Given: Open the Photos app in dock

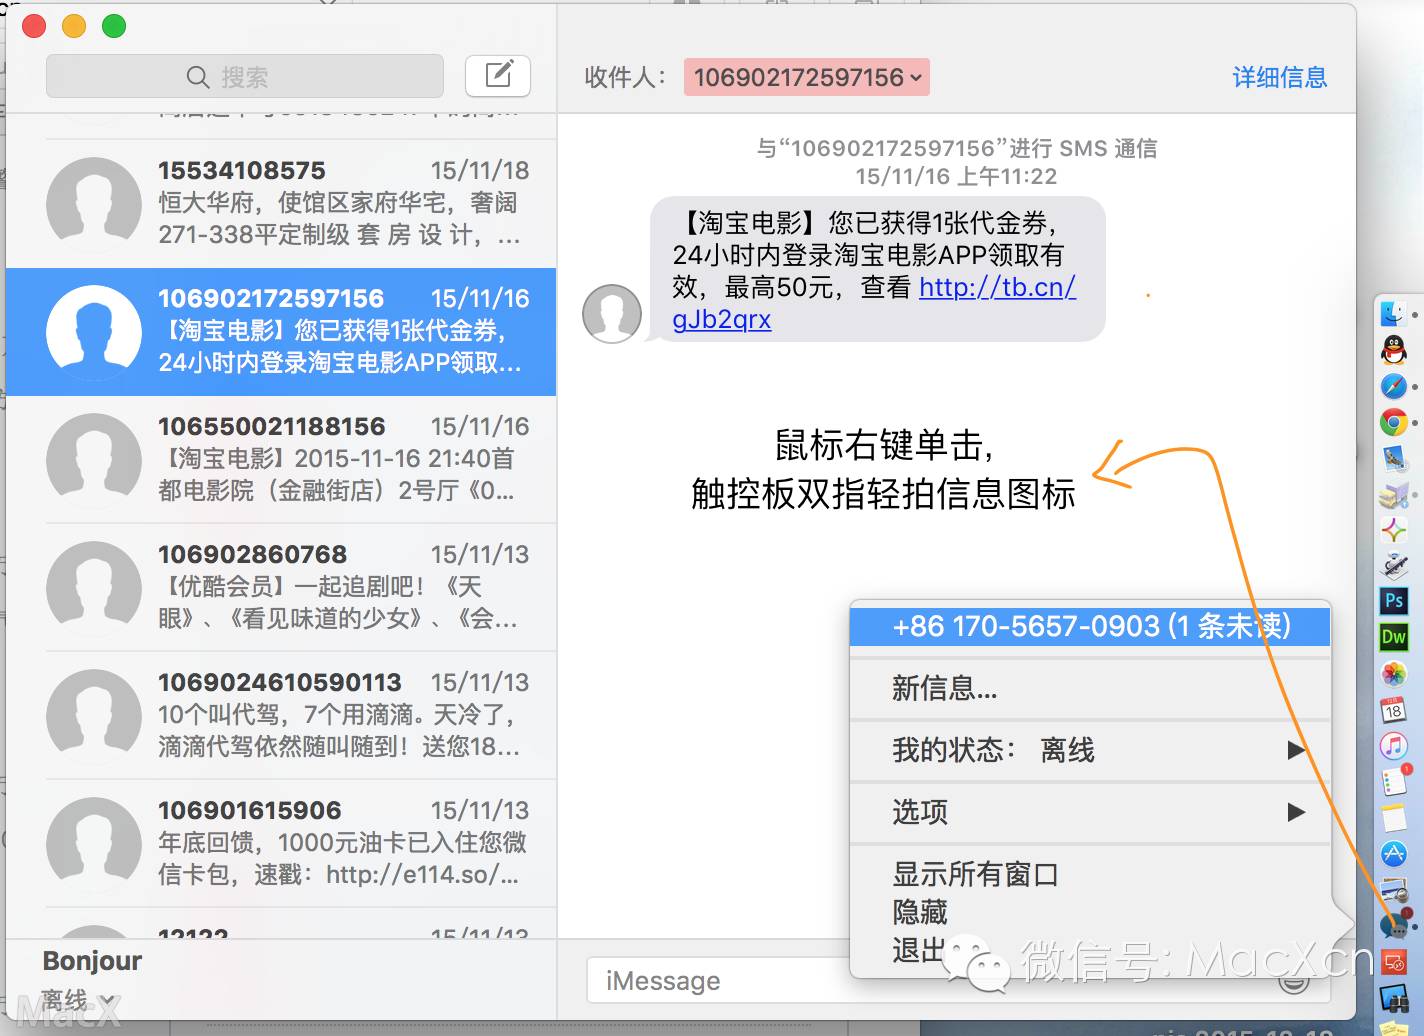Looking at the screenshot, I should (1393, 673).
